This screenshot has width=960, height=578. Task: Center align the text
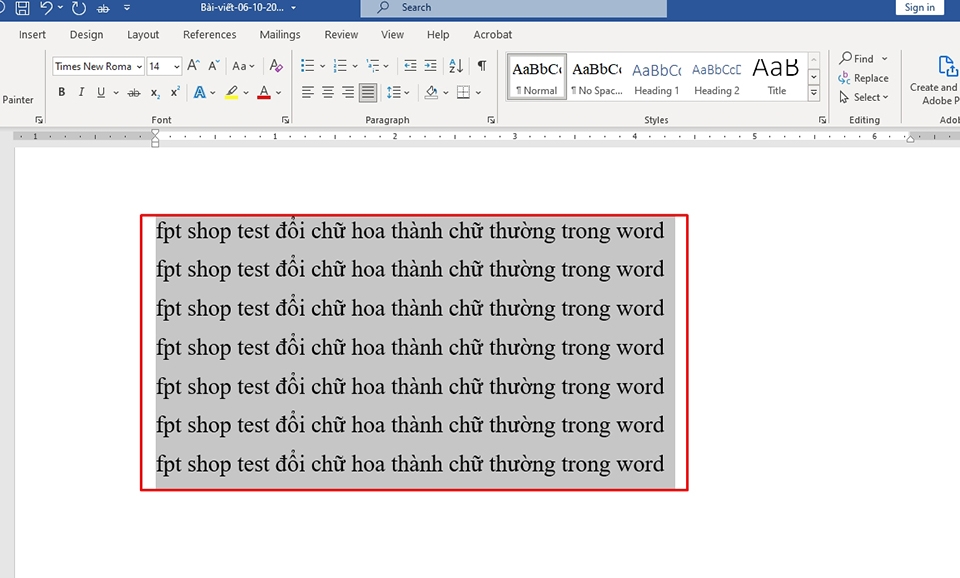[328, 92]
